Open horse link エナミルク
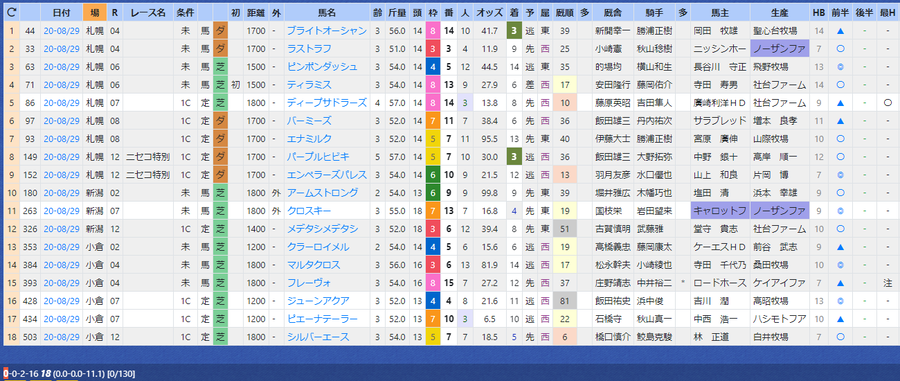This screenshot has height=381, width=900. pyautogui.click(x=309, y=139)
